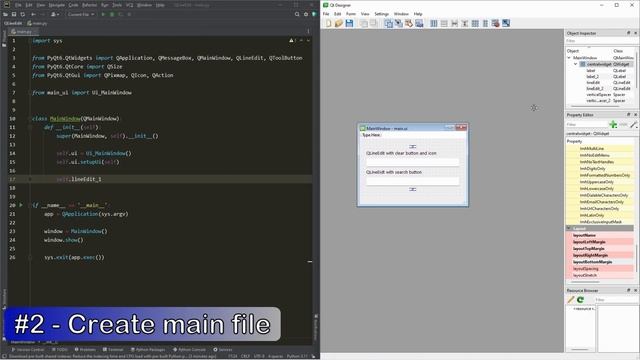Viewport: 640px width, 360px height.
Task: Click Object Inspector filter field
Action: (601, 41)
